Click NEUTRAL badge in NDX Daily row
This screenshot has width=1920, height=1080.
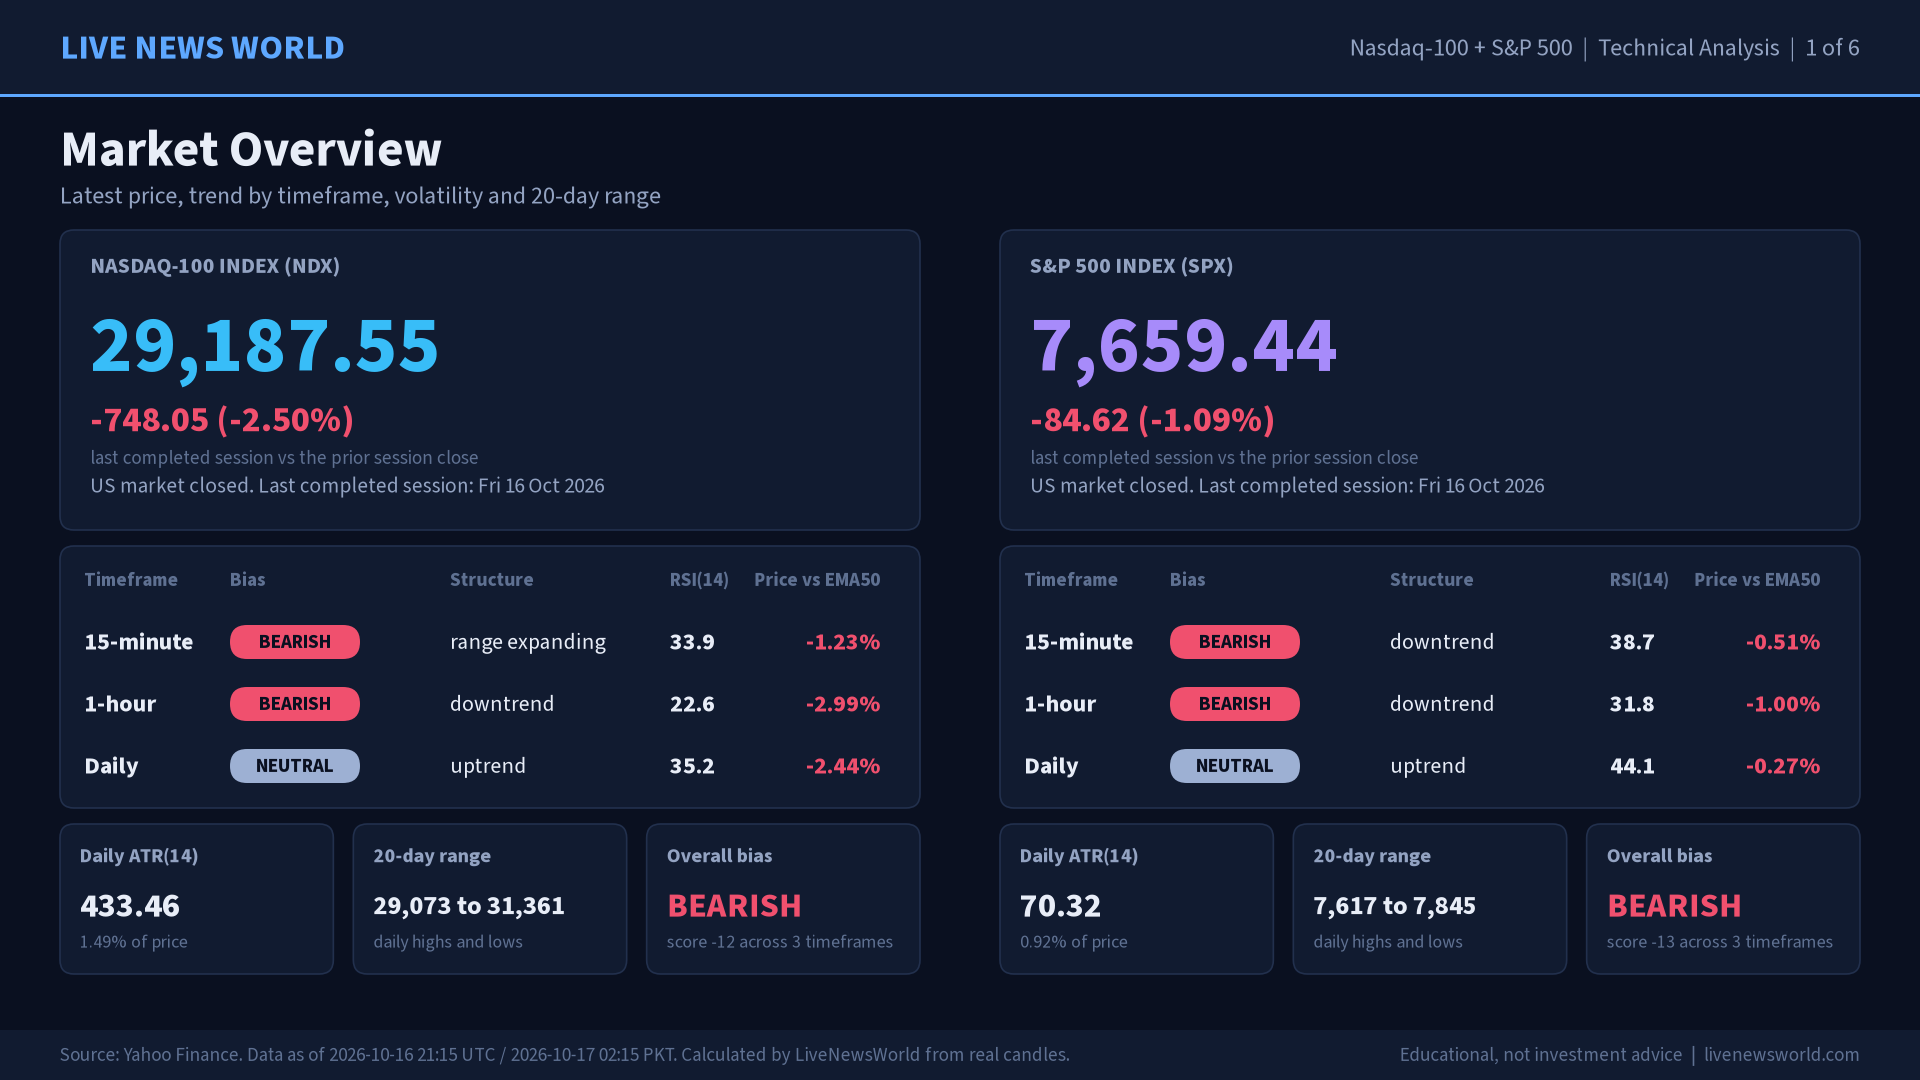[x=295, y=766]
